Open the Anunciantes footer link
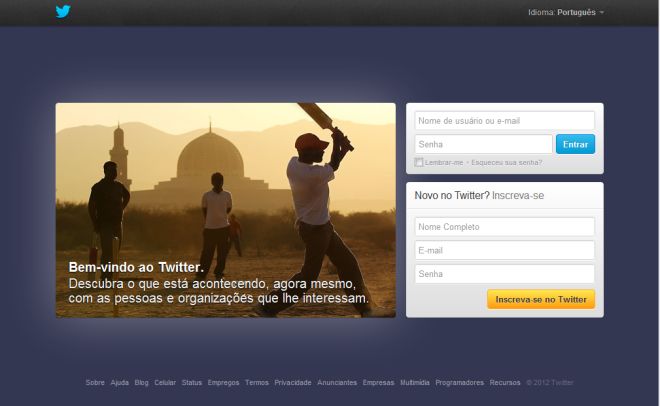This screenshot has width=660, height=406. click(337, 382)
